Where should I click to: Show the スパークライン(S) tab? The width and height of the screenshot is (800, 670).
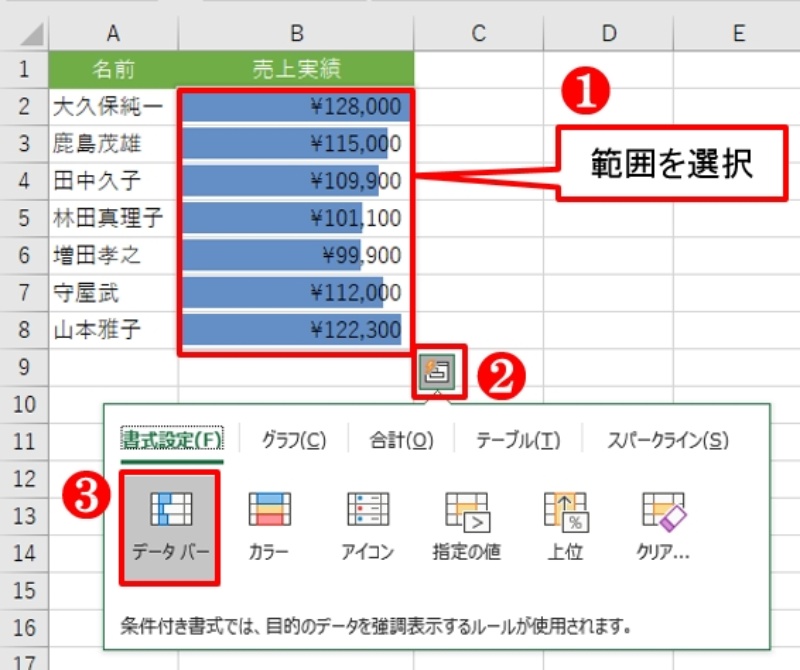(x=668, y=440)
